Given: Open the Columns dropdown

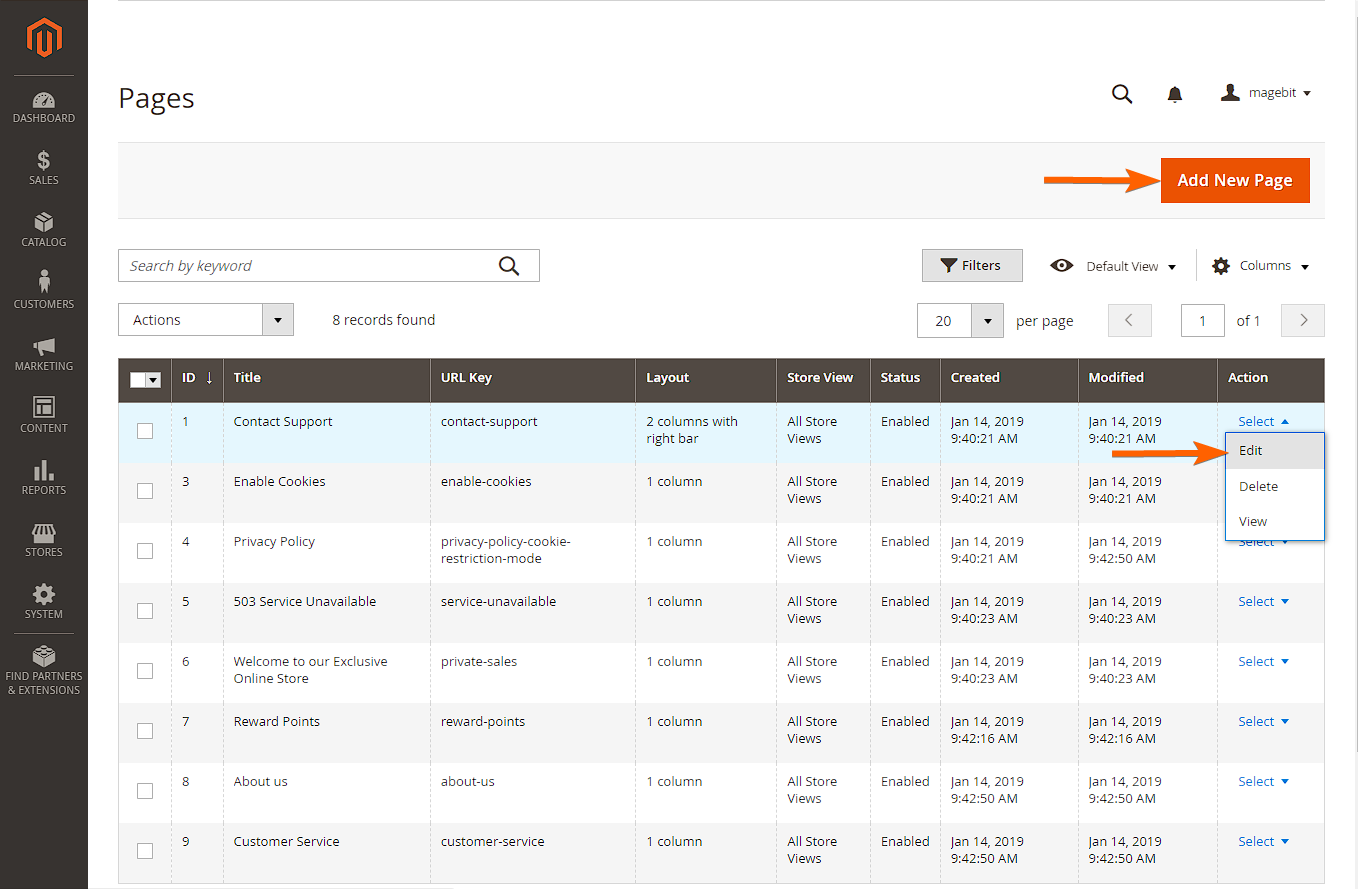Looking at the screenshot, I should (1261, 266).
